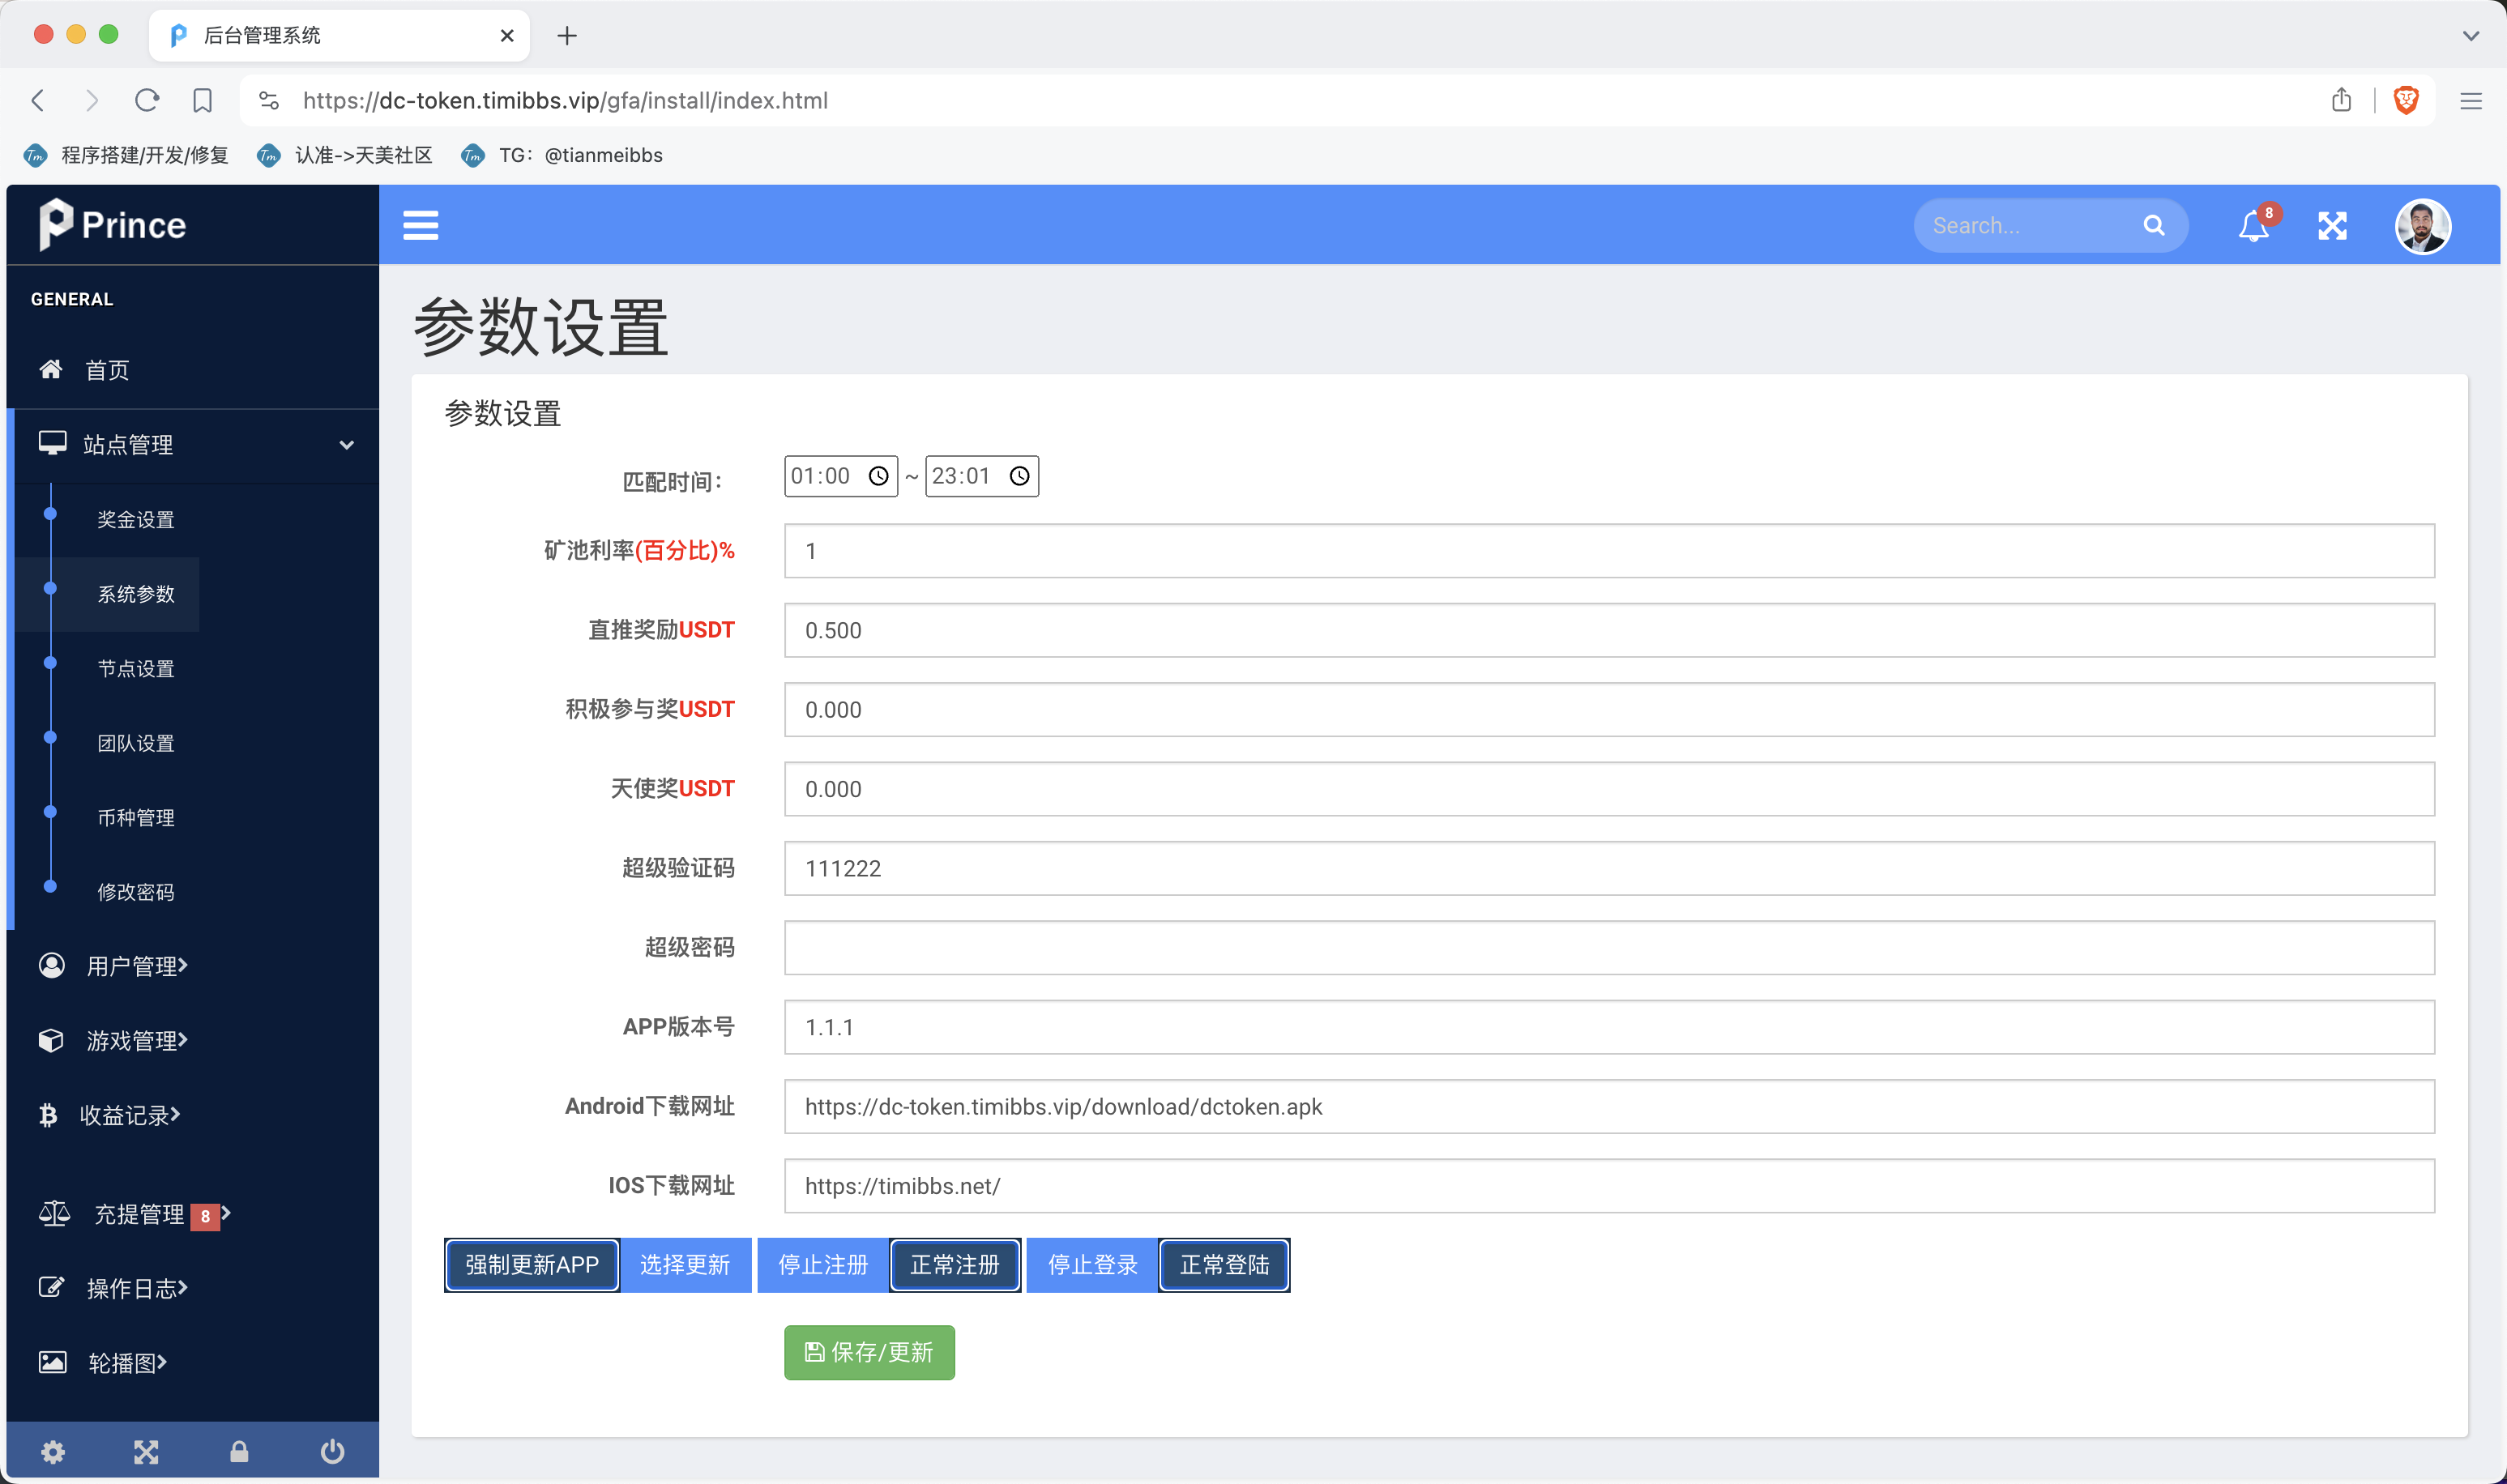Click the 01:00 start time field
Screen dimensions: 2507x1484
[x=841, y=476]
